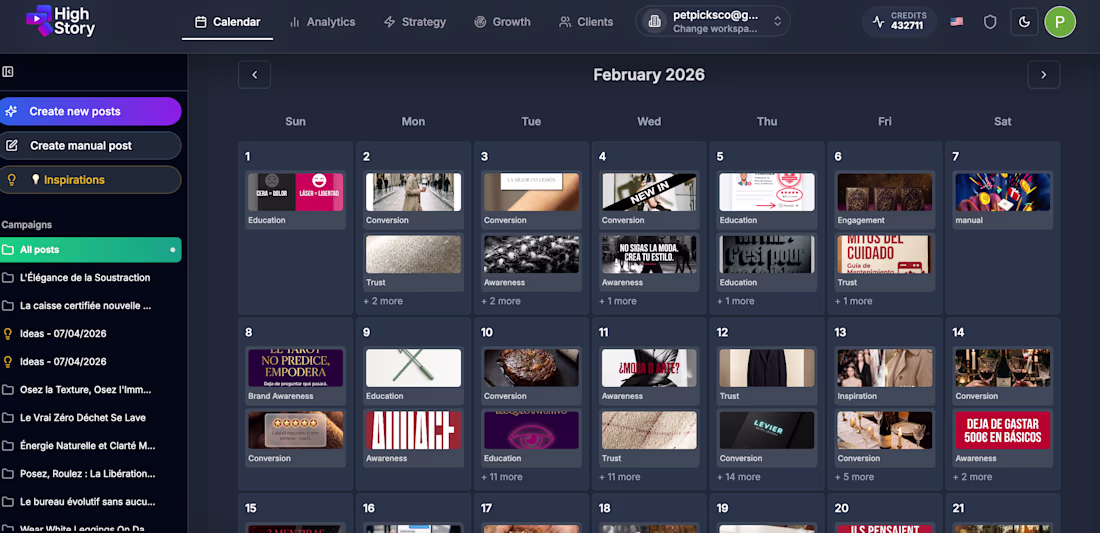This screenshot has height=533, width=1100.
Task: Open Feb 14 Deja de Gastar post
Action: pyautogui.click(x=1002, y=430)
